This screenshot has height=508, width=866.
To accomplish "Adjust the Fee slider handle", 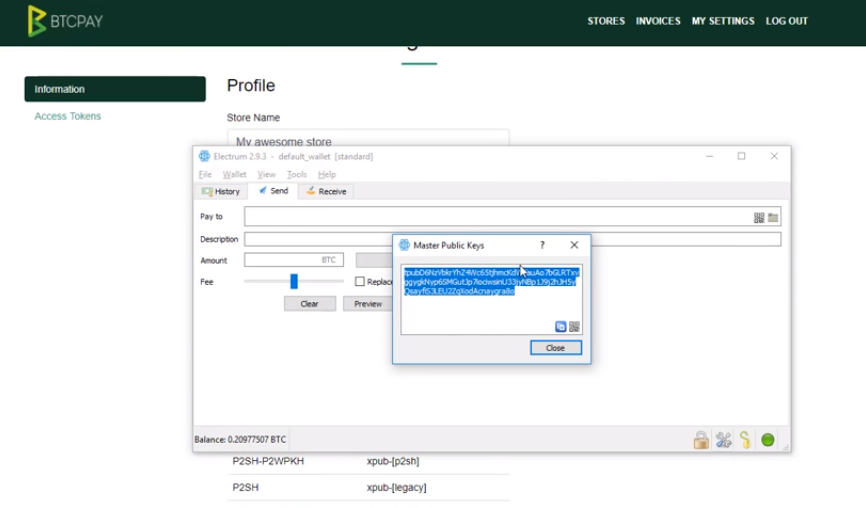I will 294,281.
